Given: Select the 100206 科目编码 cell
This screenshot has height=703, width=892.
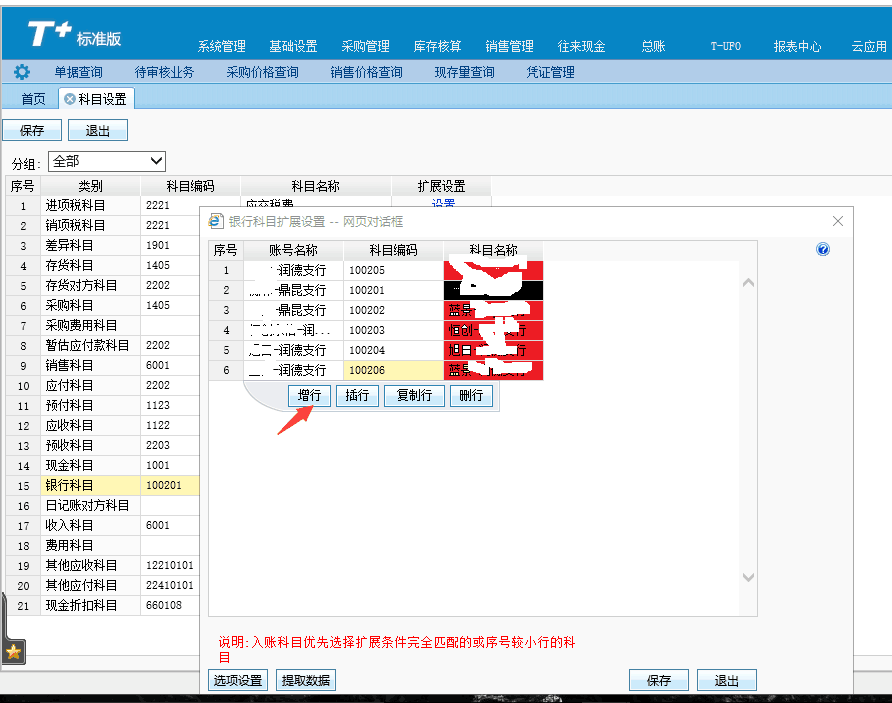Looking at the screenshot, I should tap(393, 370).
